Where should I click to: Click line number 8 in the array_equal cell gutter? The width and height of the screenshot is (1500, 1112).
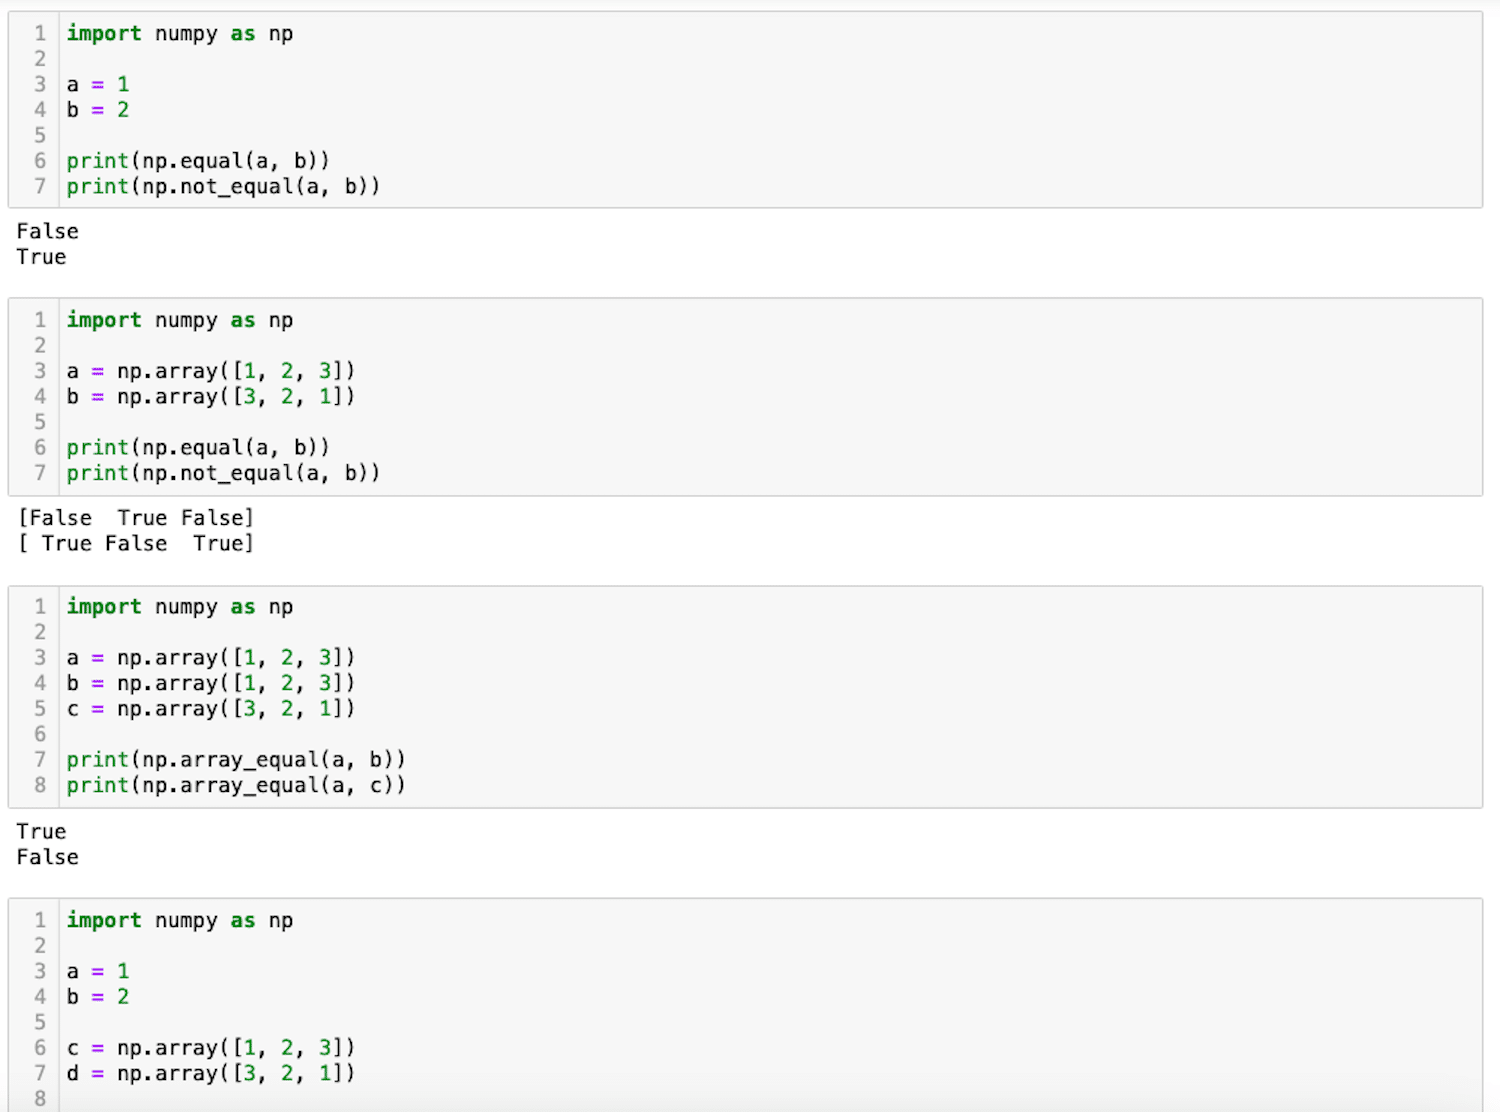(40, 785)
